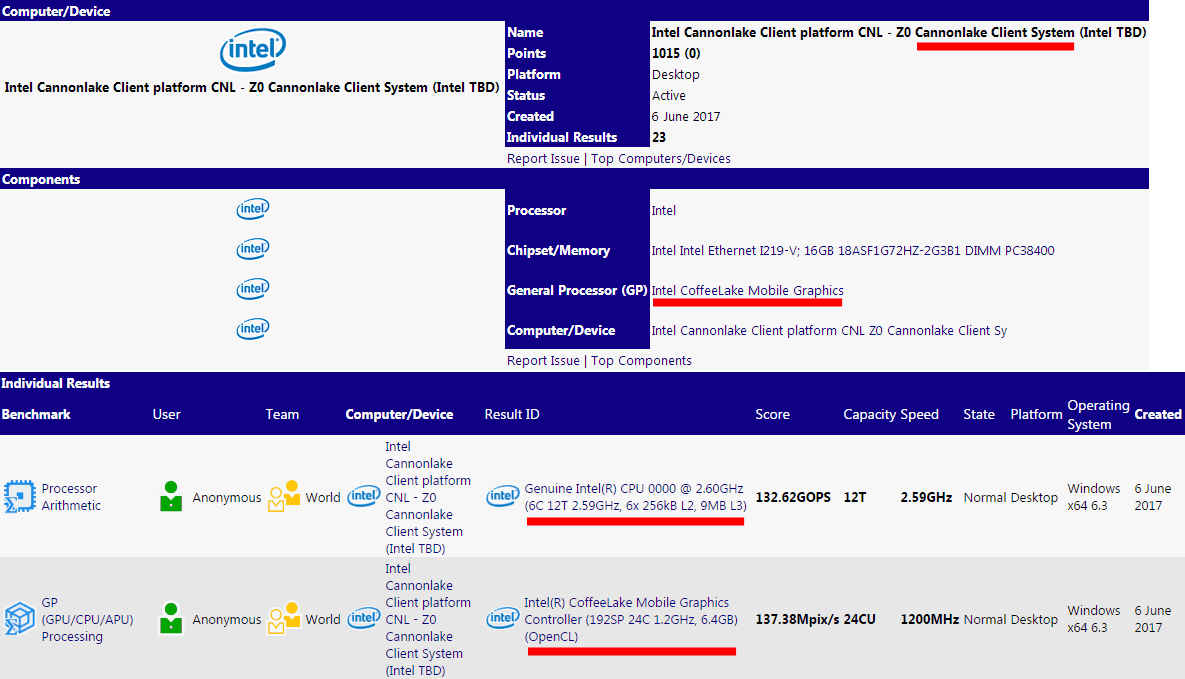The height and width of the screenshot is (679, 1185).
Task: Open the Genuine Intel CPU 0000 result link
Action: [633, 489]
